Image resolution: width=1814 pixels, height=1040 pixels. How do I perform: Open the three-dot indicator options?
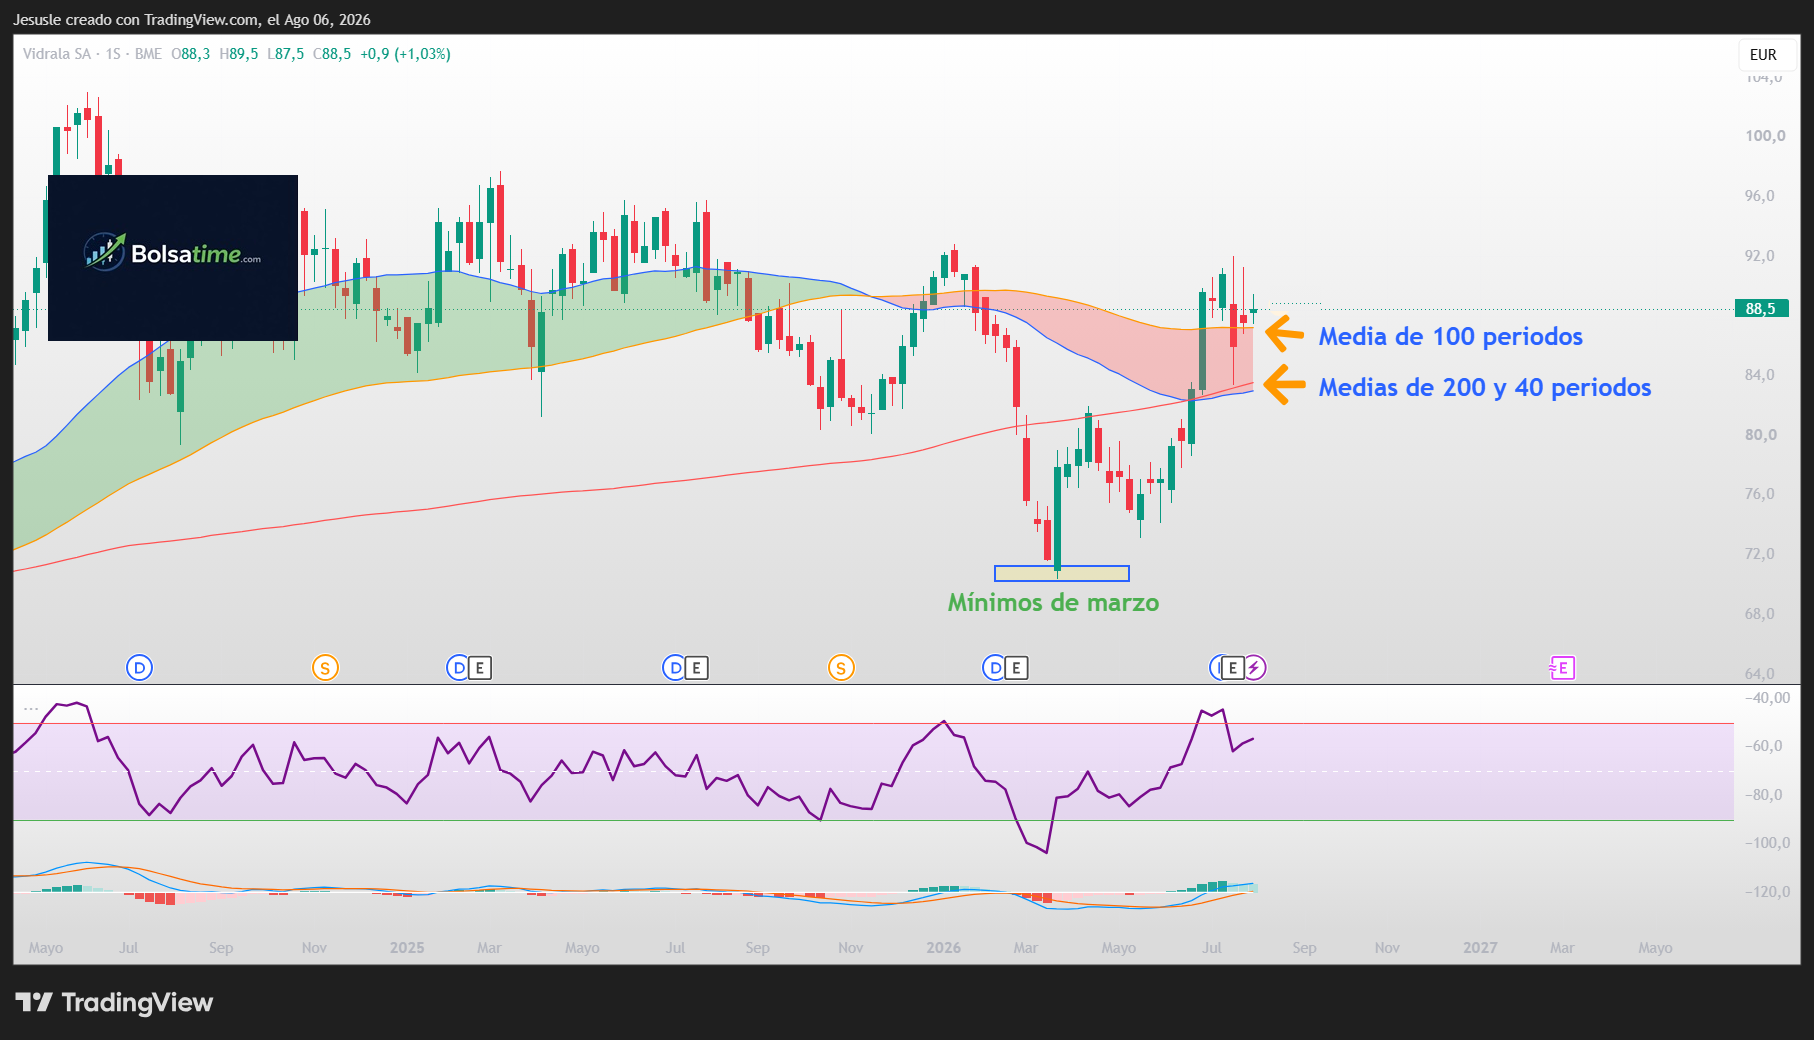click(x=31, y=708)
